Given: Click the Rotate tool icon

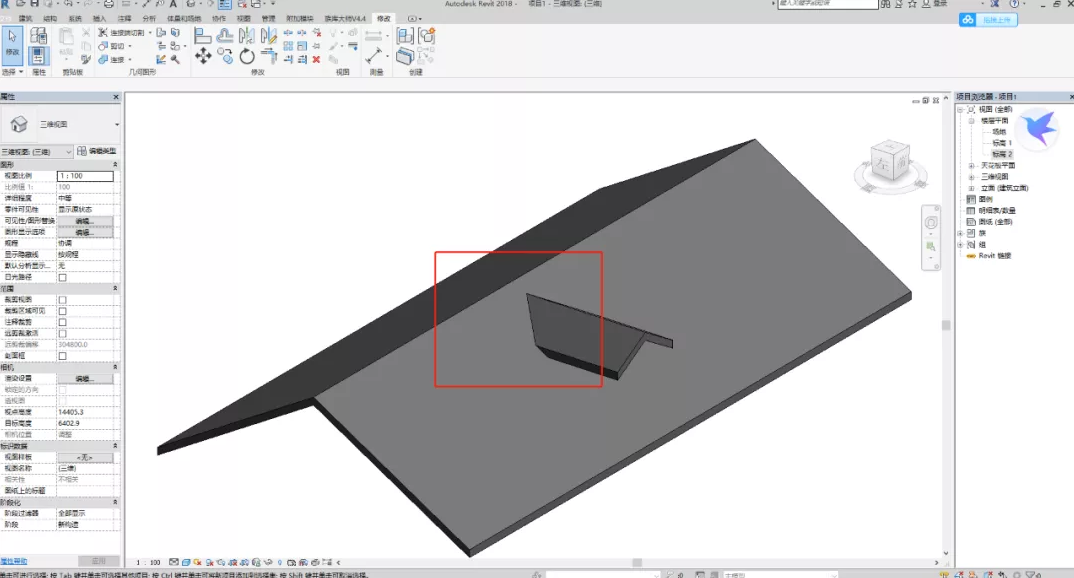Looking at the screenshot, I should click(247, 57).
